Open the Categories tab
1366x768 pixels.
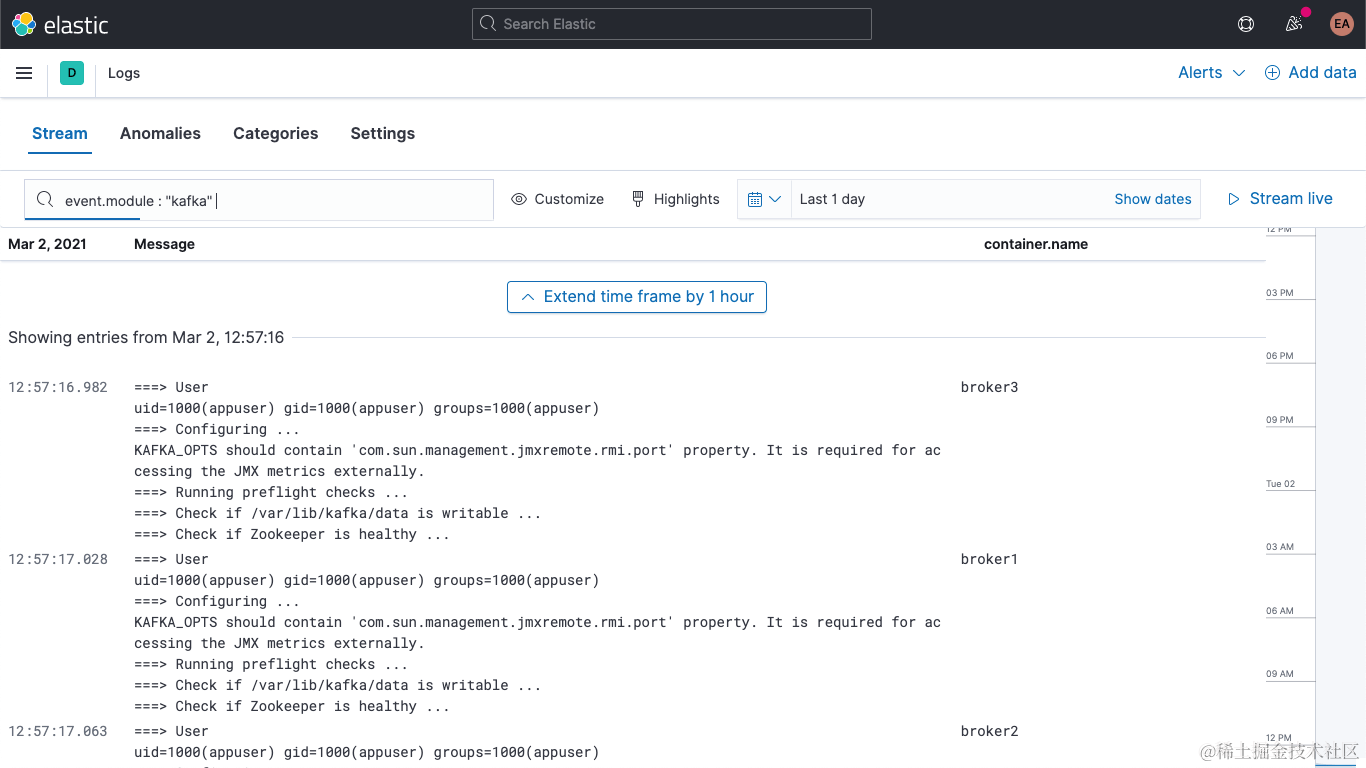tap(276, 133)
